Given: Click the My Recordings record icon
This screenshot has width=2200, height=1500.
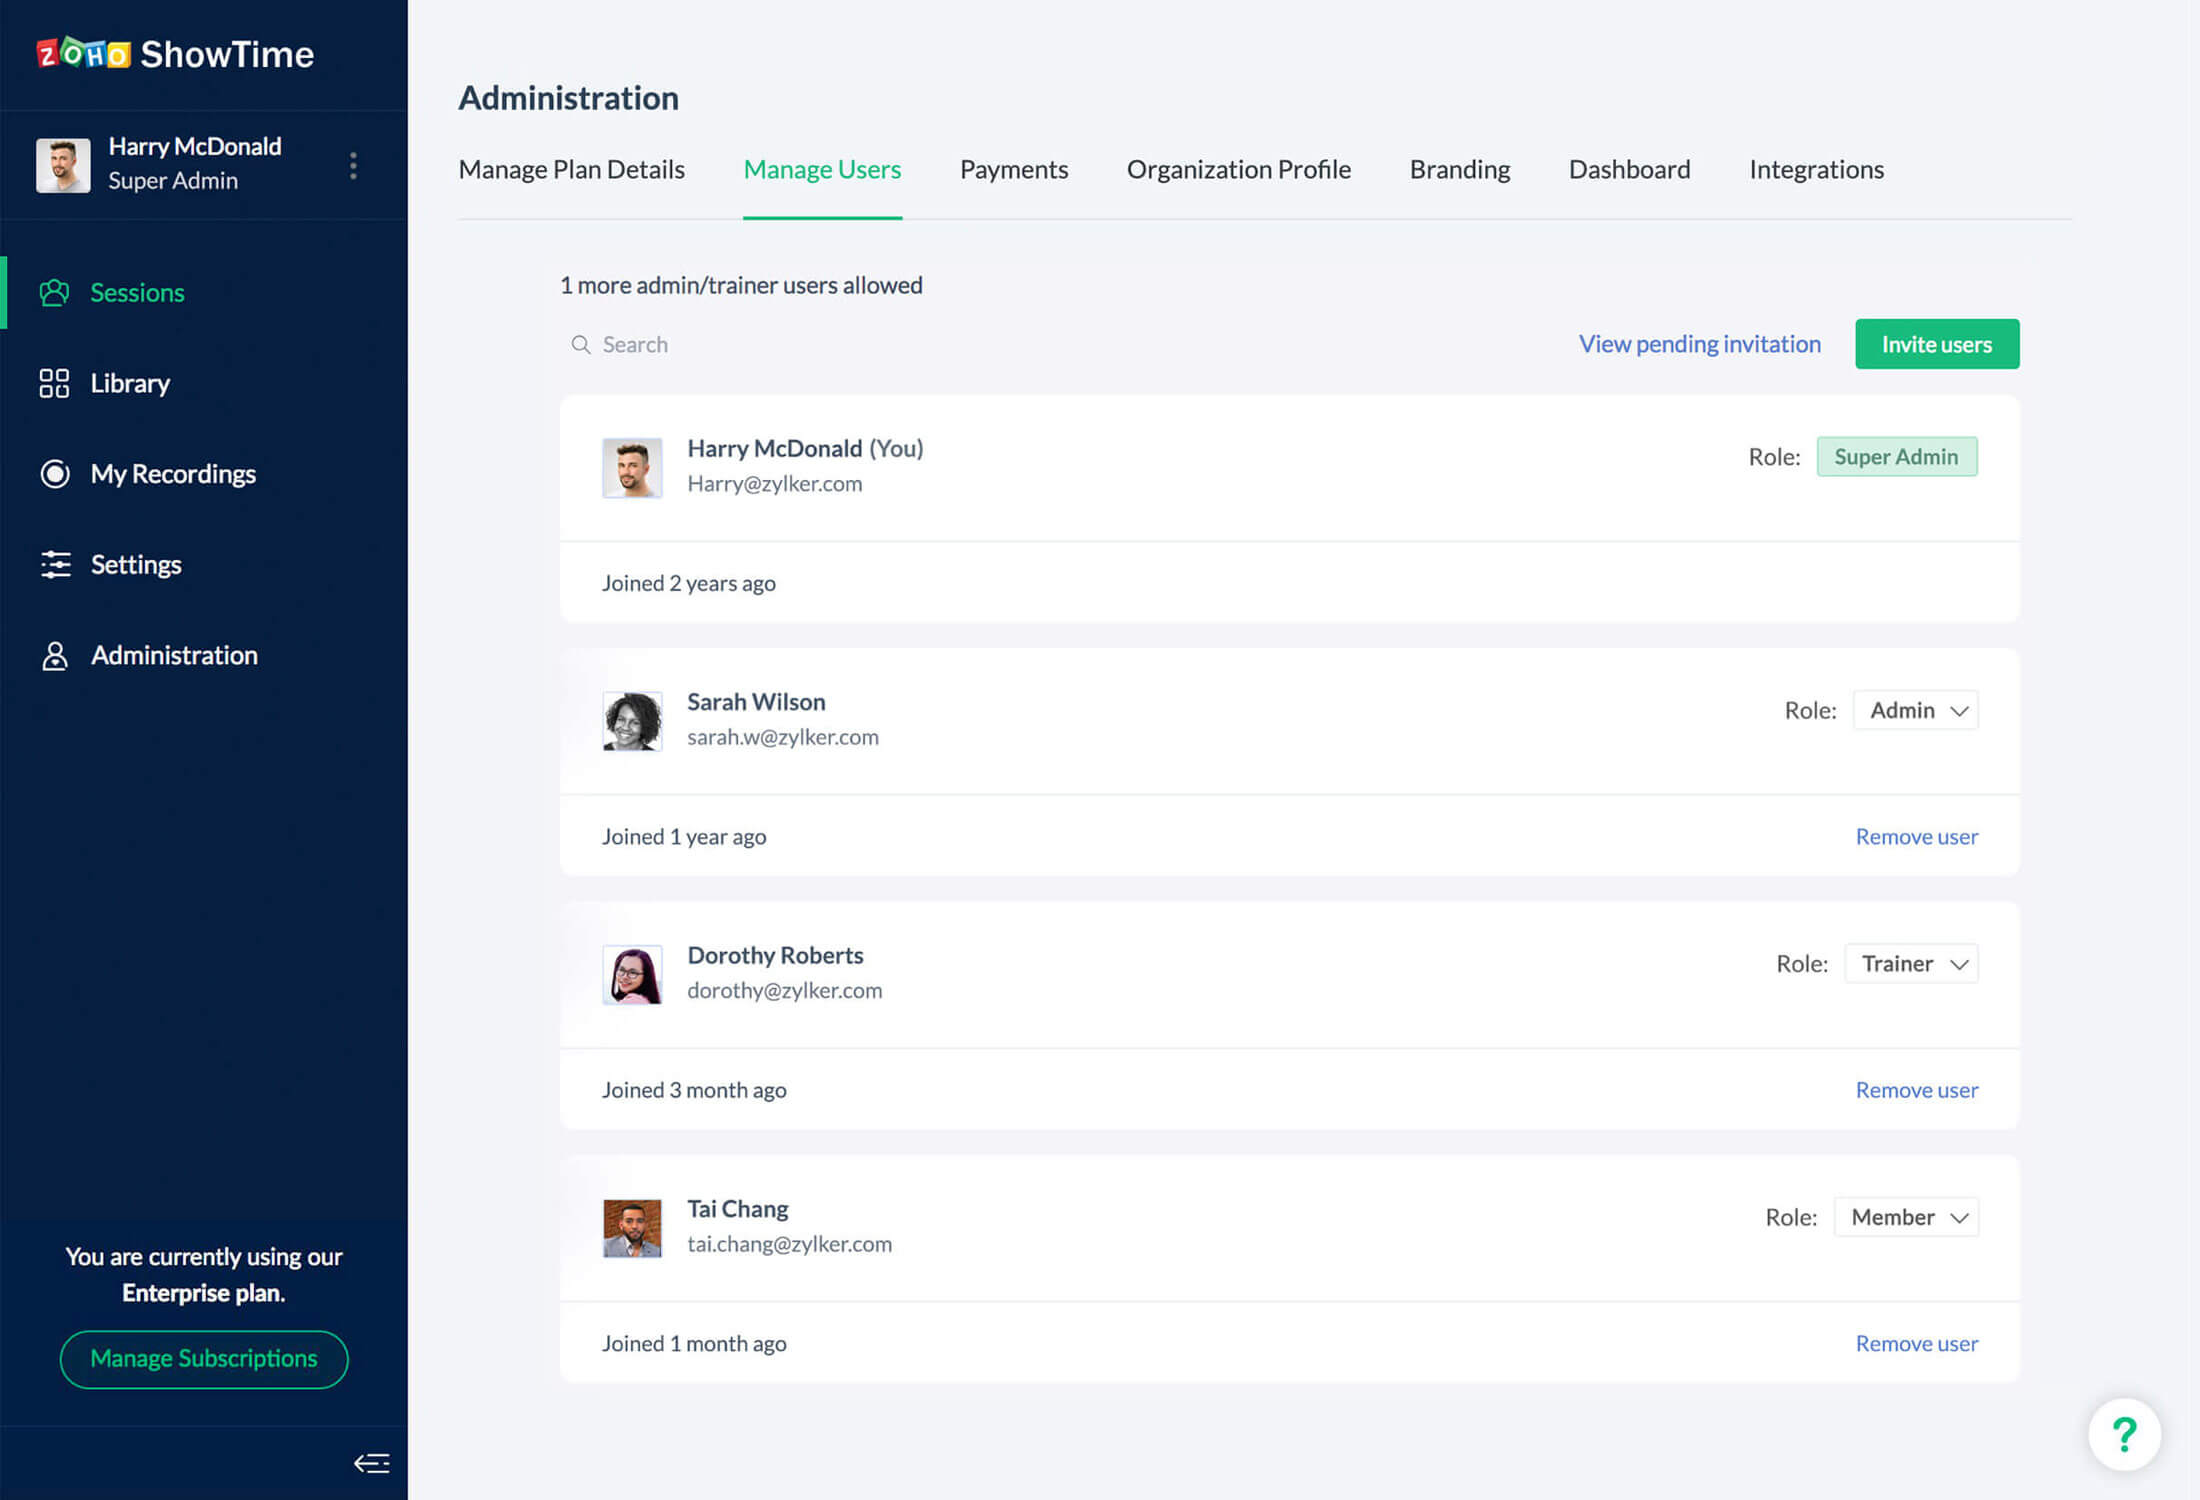Looking at the screenshot, I should [54, 473].
